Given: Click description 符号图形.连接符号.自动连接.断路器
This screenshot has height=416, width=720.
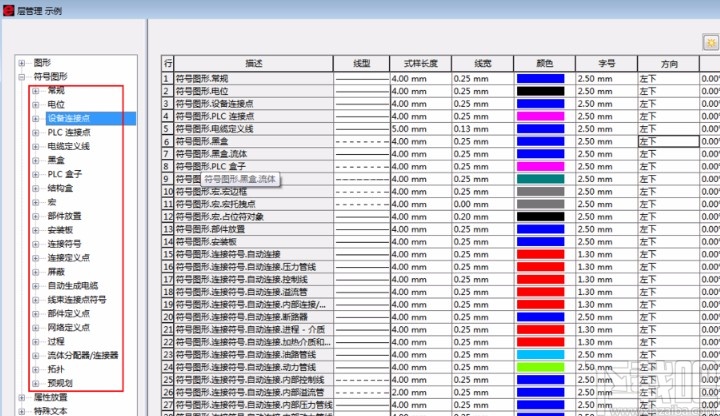Looking at the screenshot, I should click(x=253, y=317).
